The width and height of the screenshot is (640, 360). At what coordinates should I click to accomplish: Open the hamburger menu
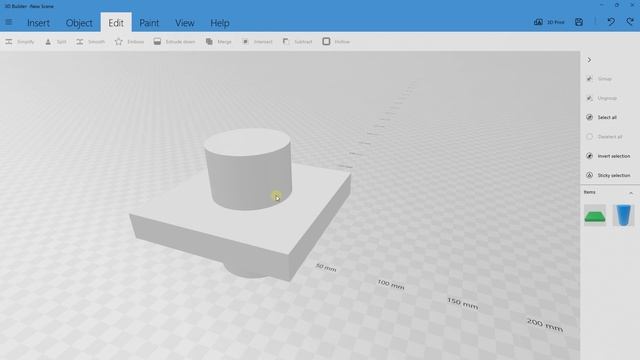click(9, 22)
